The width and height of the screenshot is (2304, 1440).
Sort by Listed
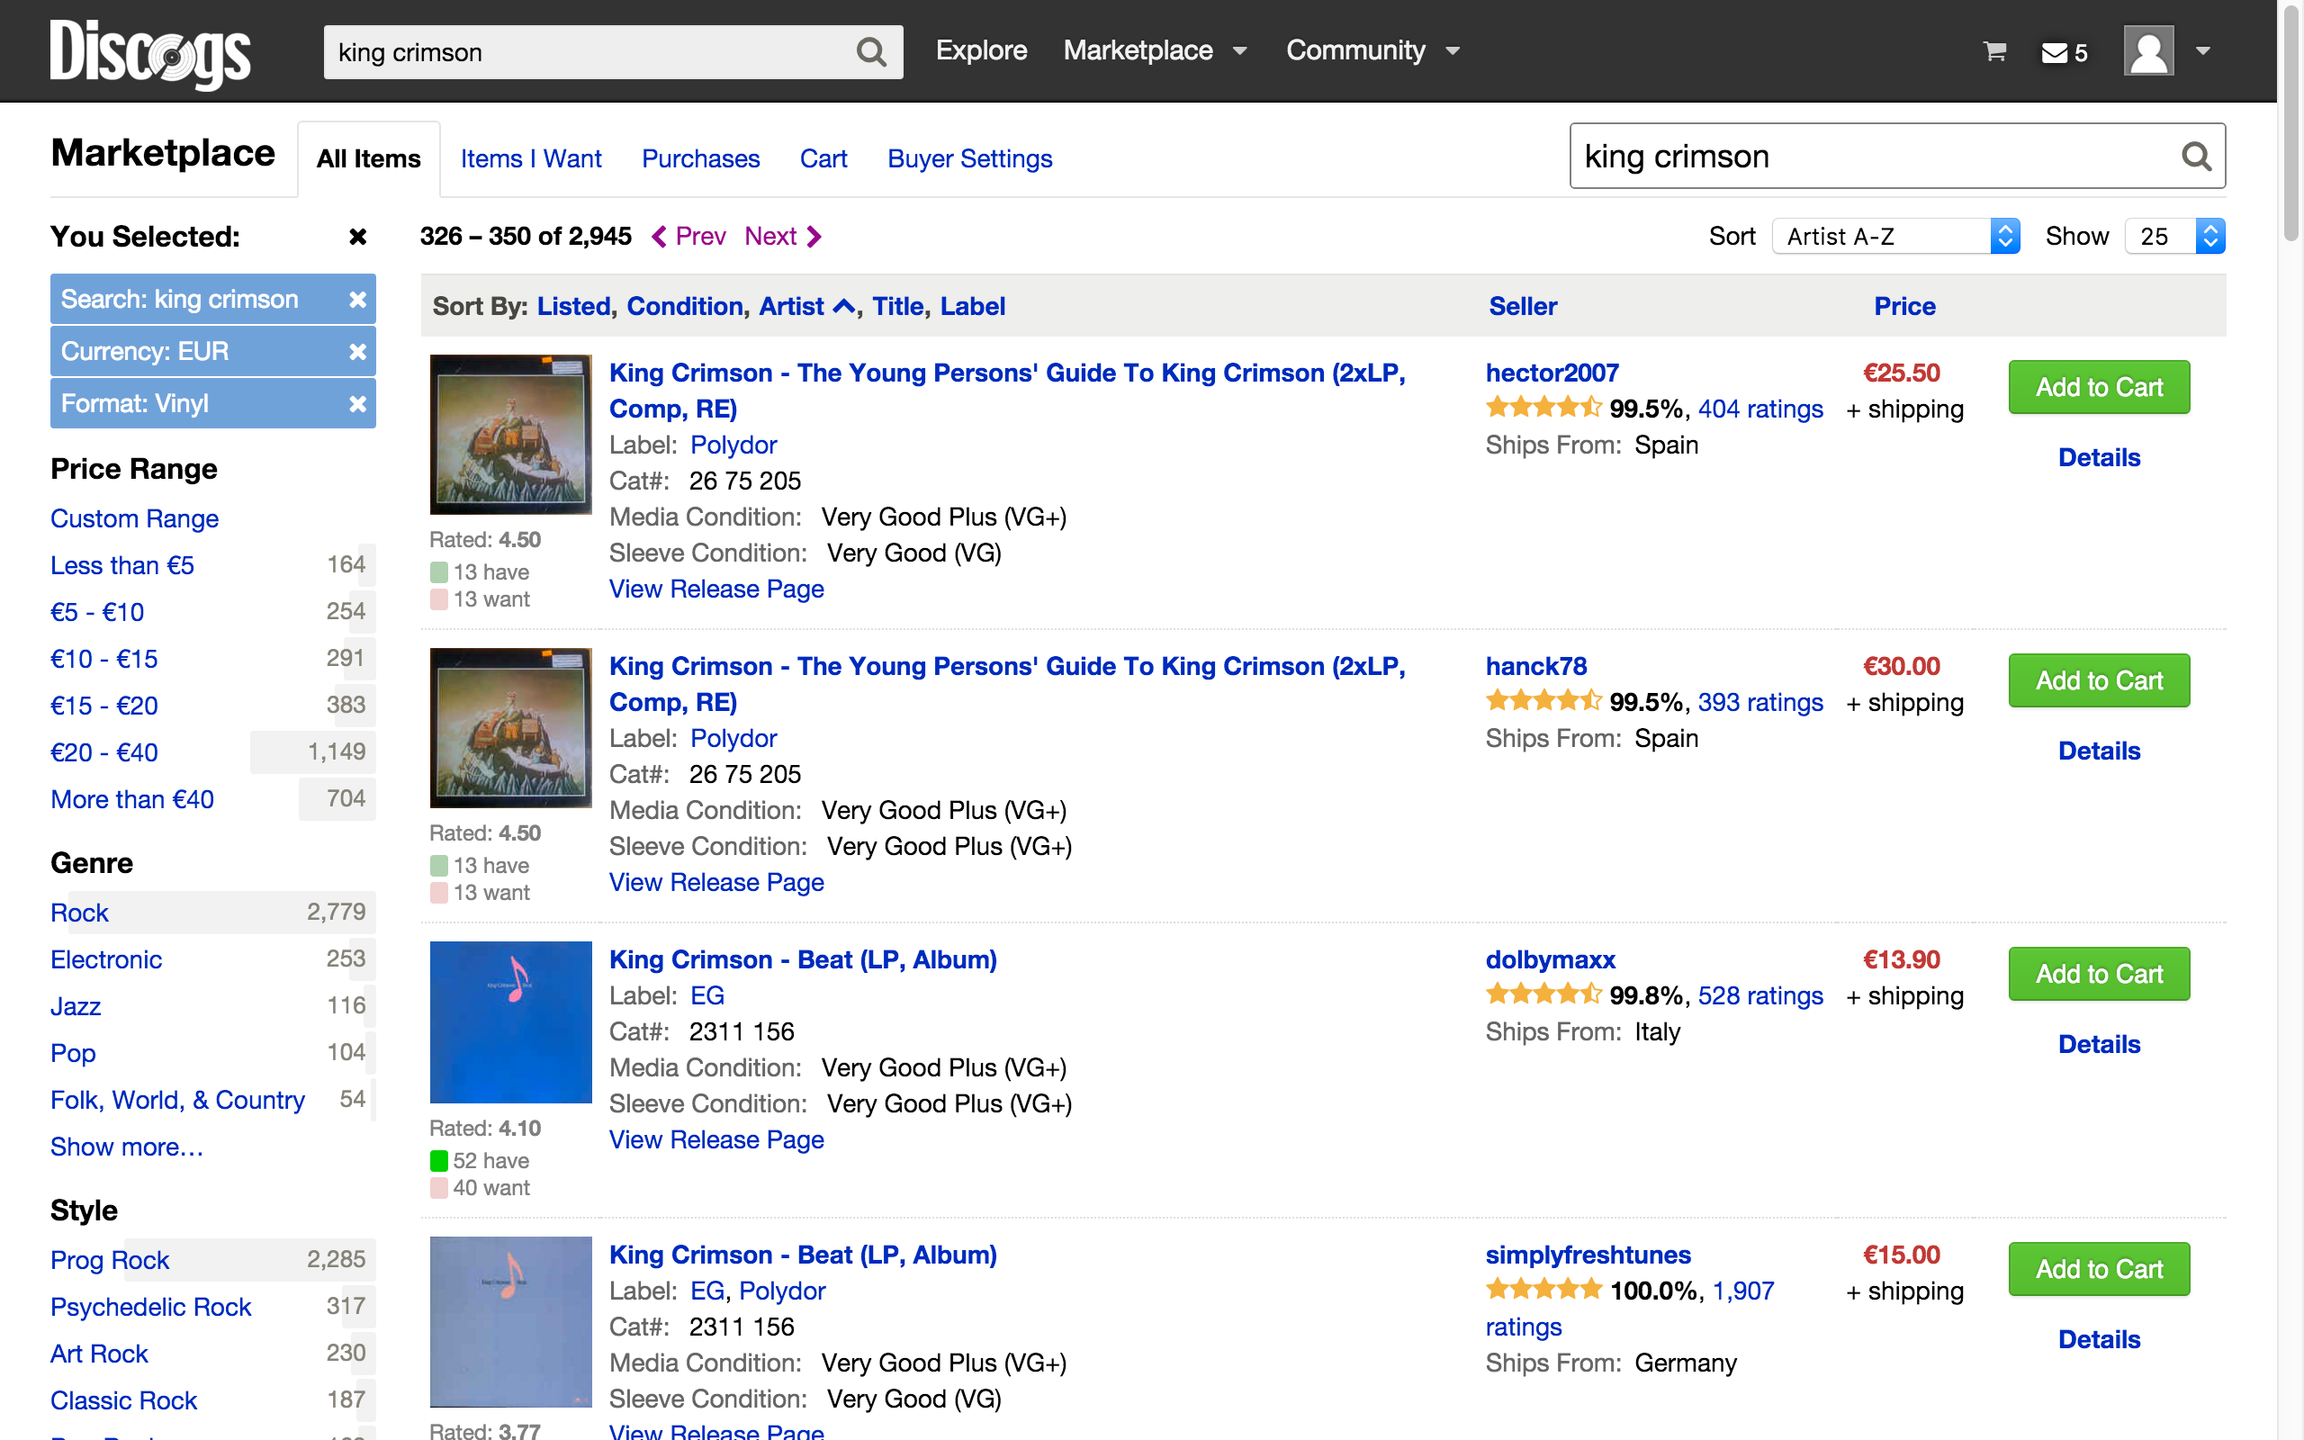click(x=573, y=306)
